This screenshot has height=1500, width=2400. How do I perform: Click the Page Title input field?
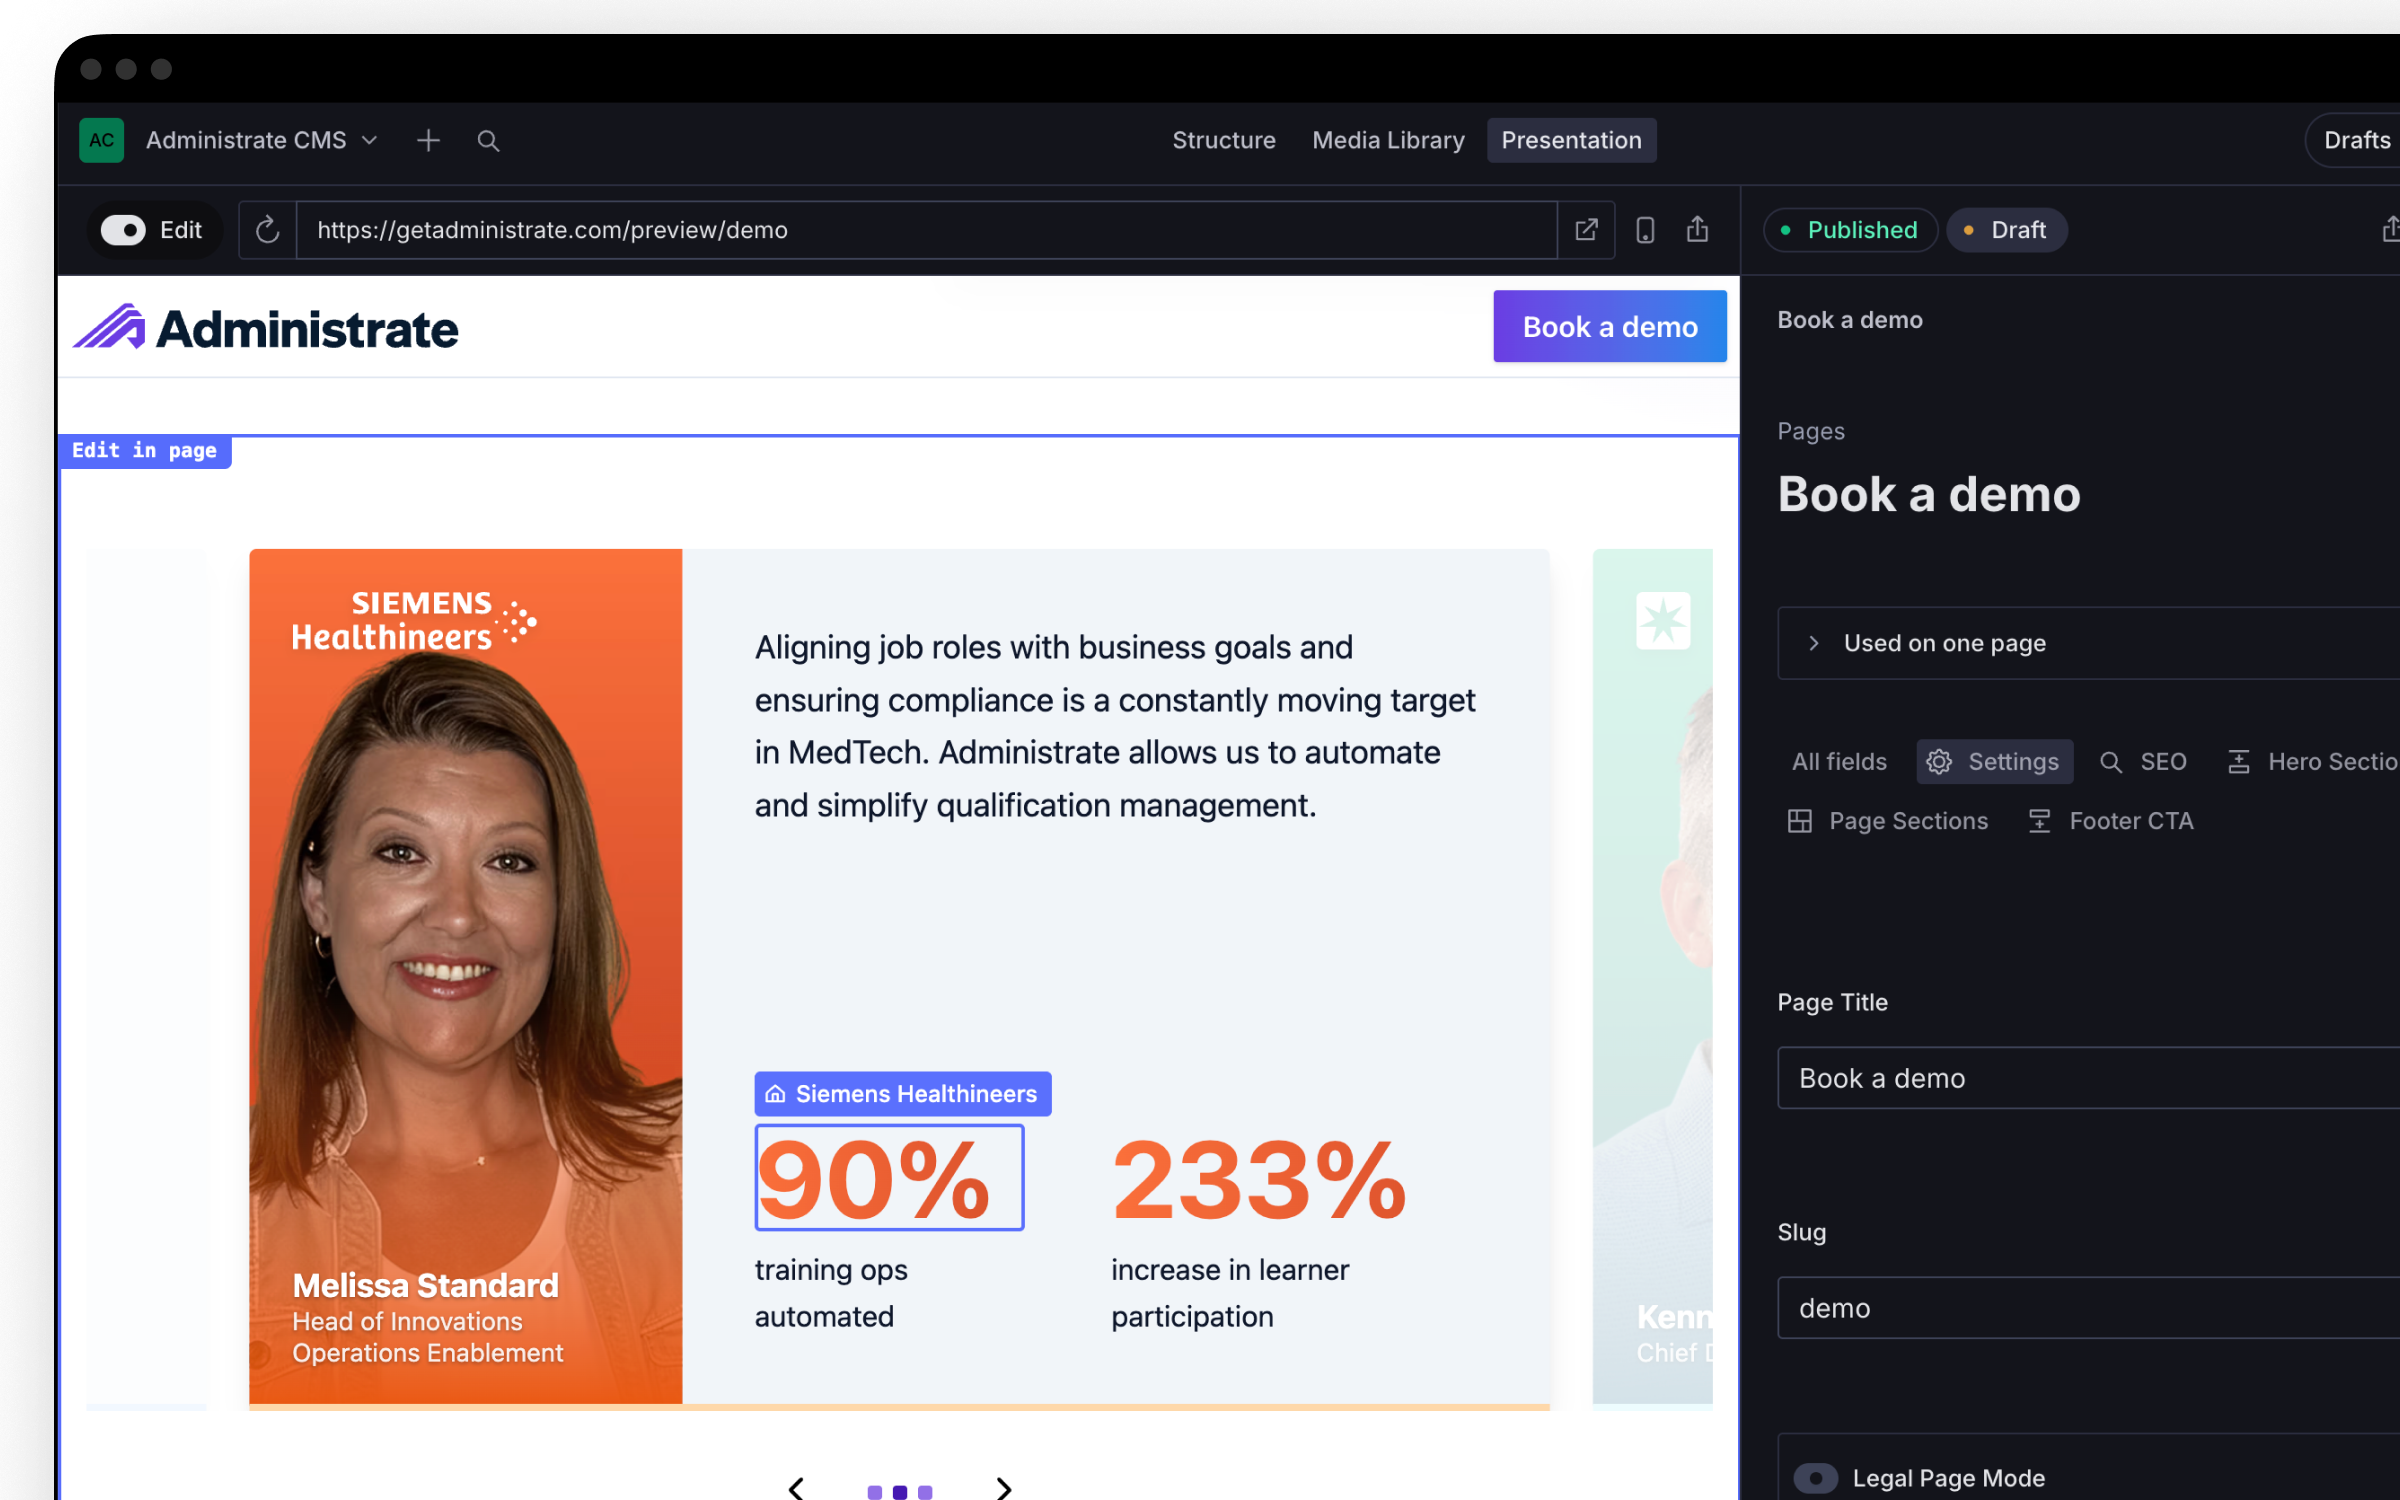[x=2088, y=1078]
